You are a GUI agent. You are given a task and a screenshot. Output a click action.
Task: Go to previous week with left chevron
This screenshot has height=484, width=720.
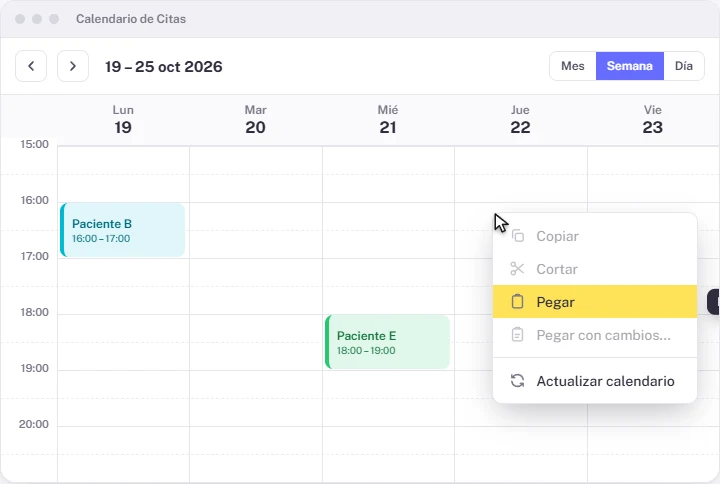tap(31, 66)
